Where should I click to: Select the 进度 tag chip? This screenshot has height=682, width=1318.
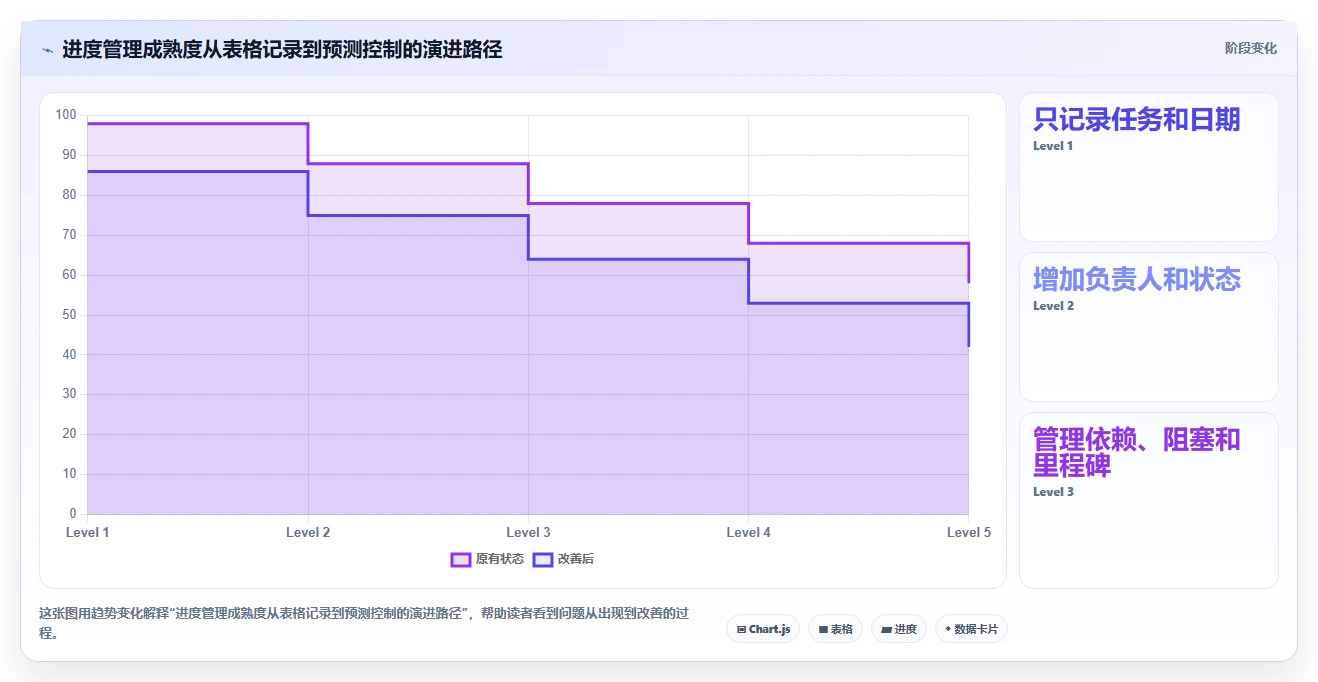(x=899, y=629)
